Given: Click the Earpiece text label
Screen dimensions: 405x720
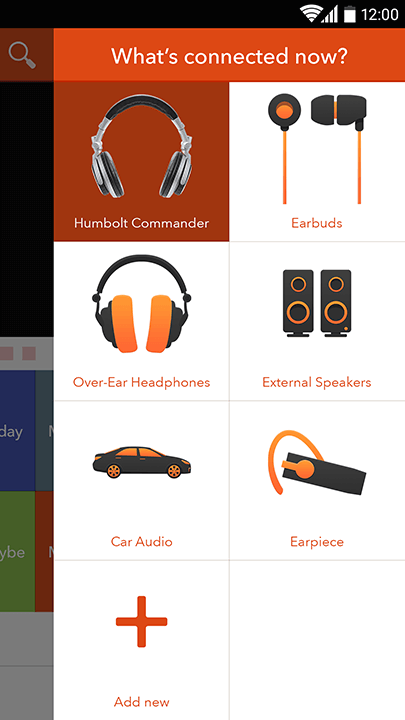Looking at the screenshot, I should pyautogui.click(x=317, y=542).
